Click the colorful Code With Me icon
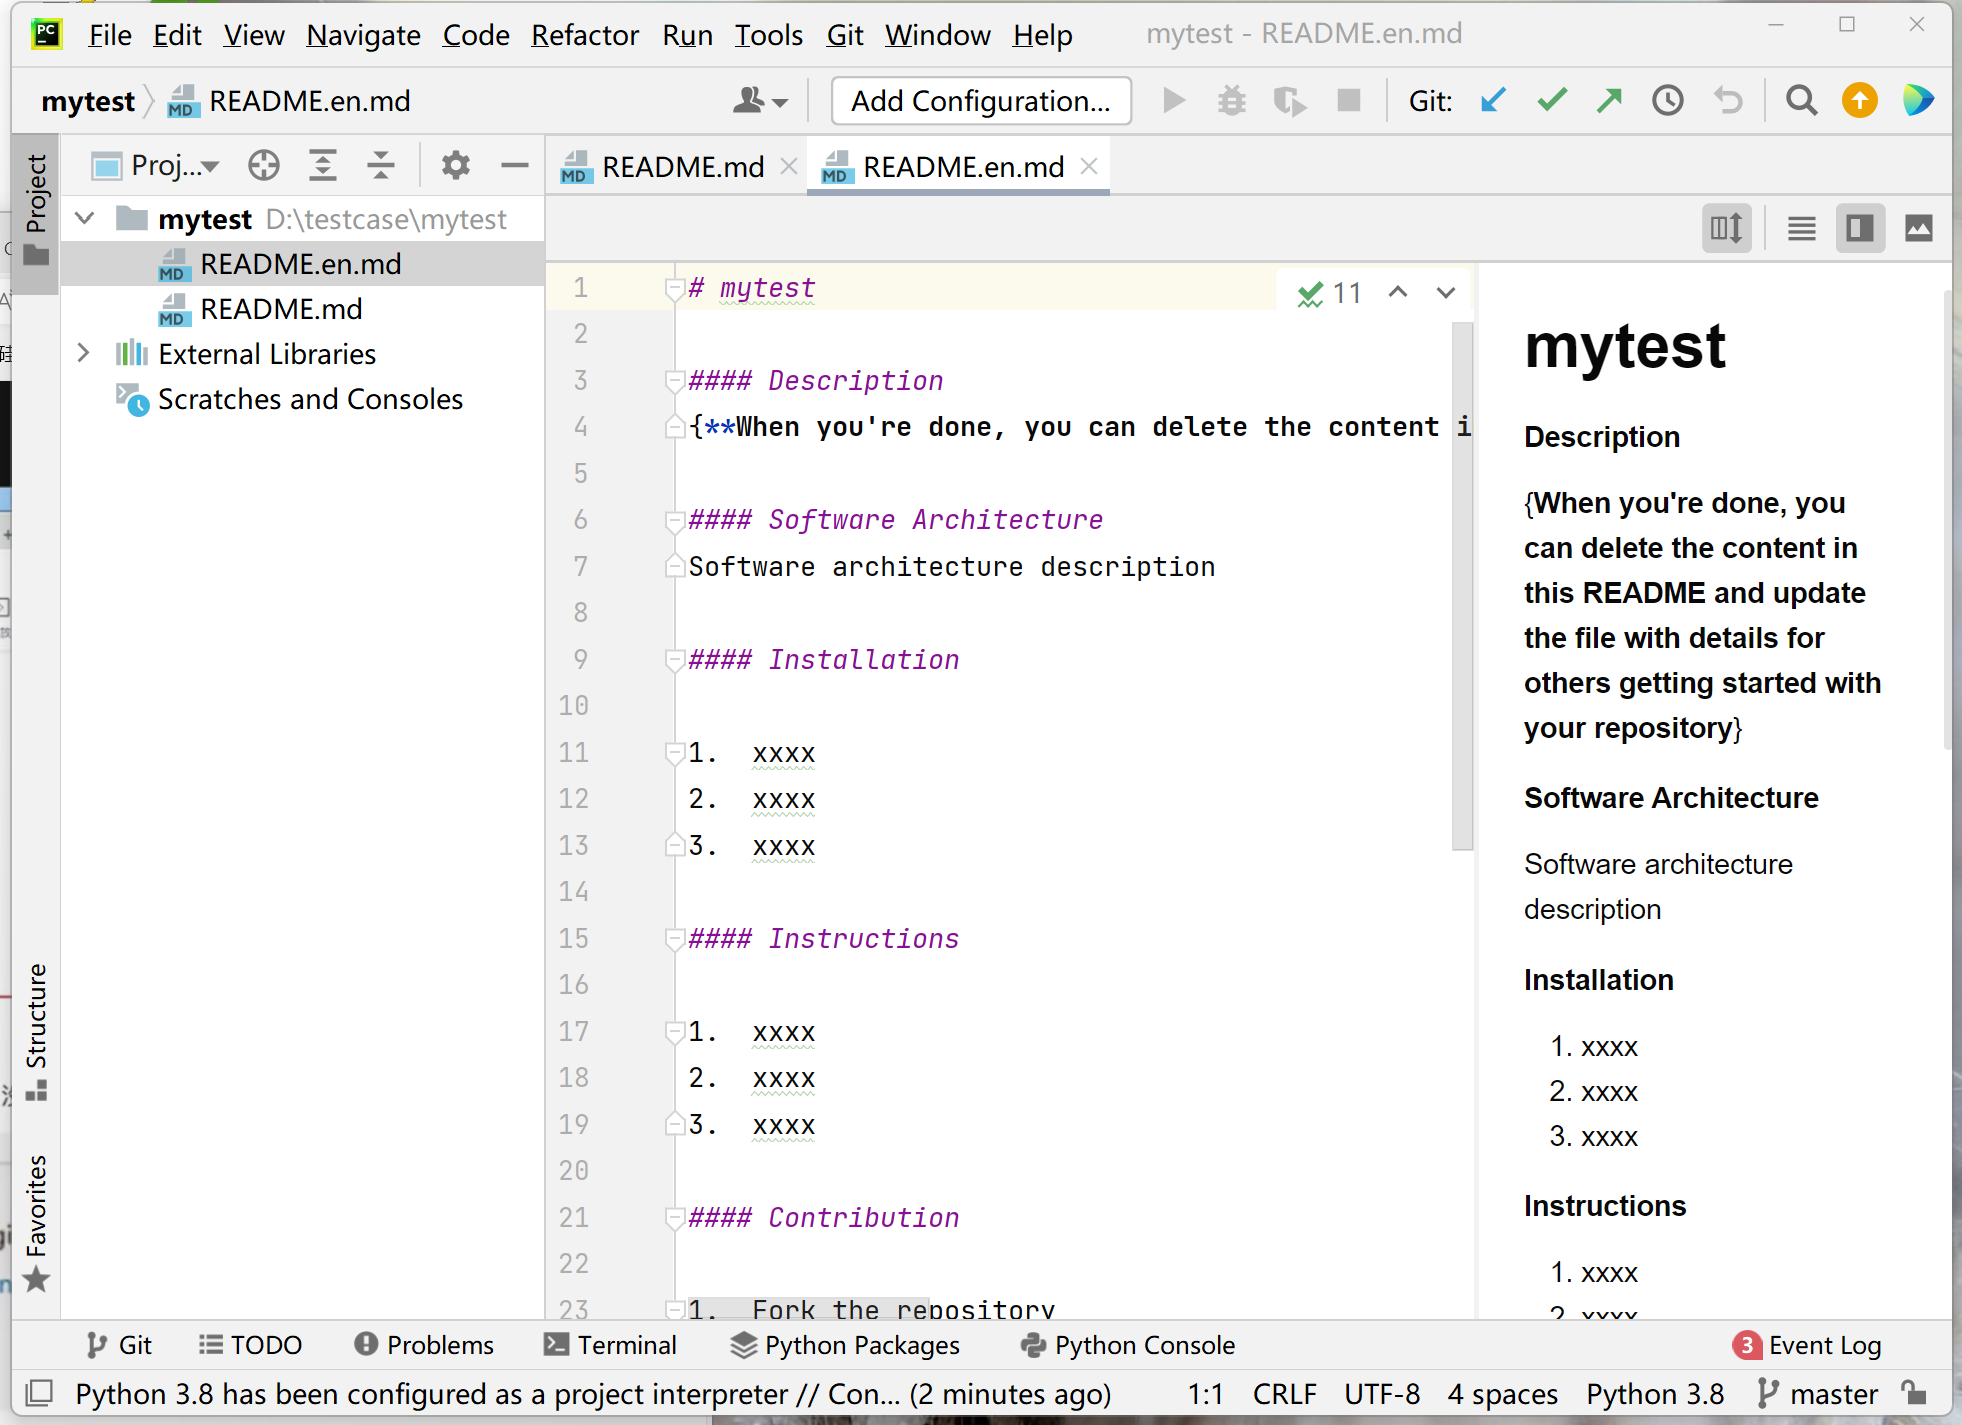Viewport: 1962px width, 1425px height. coord(1918,101)
